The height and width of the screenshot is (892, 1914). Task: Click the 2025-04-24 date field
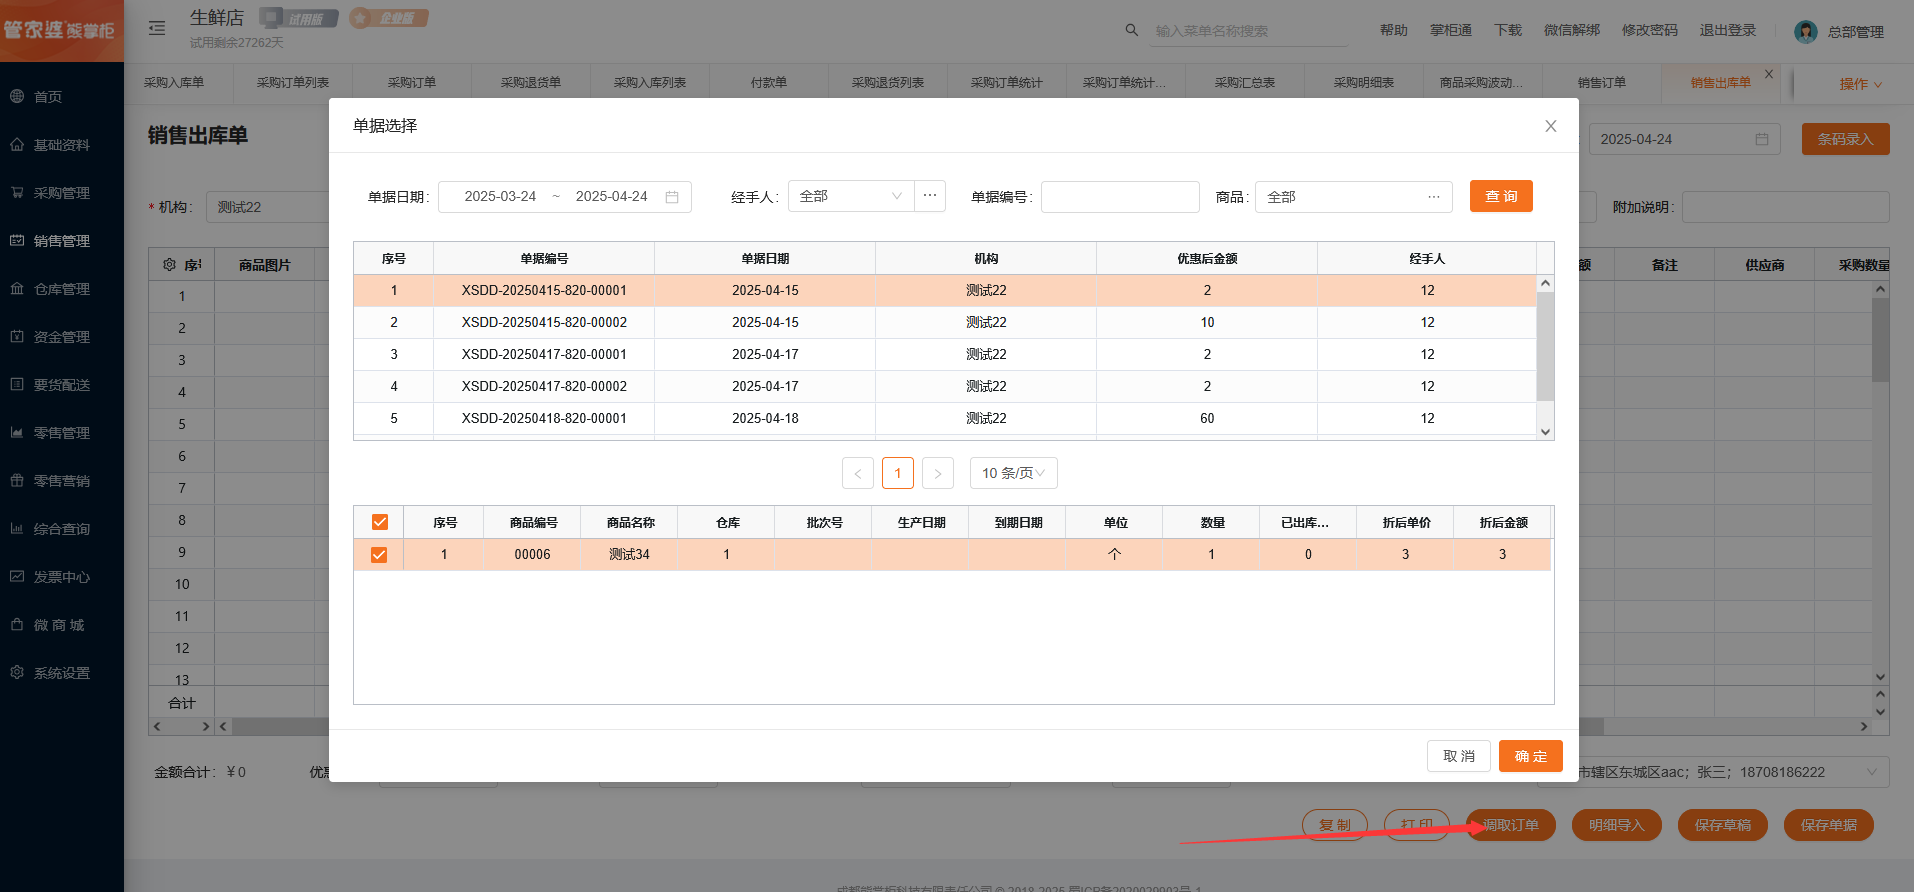pyautogui.click(x=1683, y=139)
